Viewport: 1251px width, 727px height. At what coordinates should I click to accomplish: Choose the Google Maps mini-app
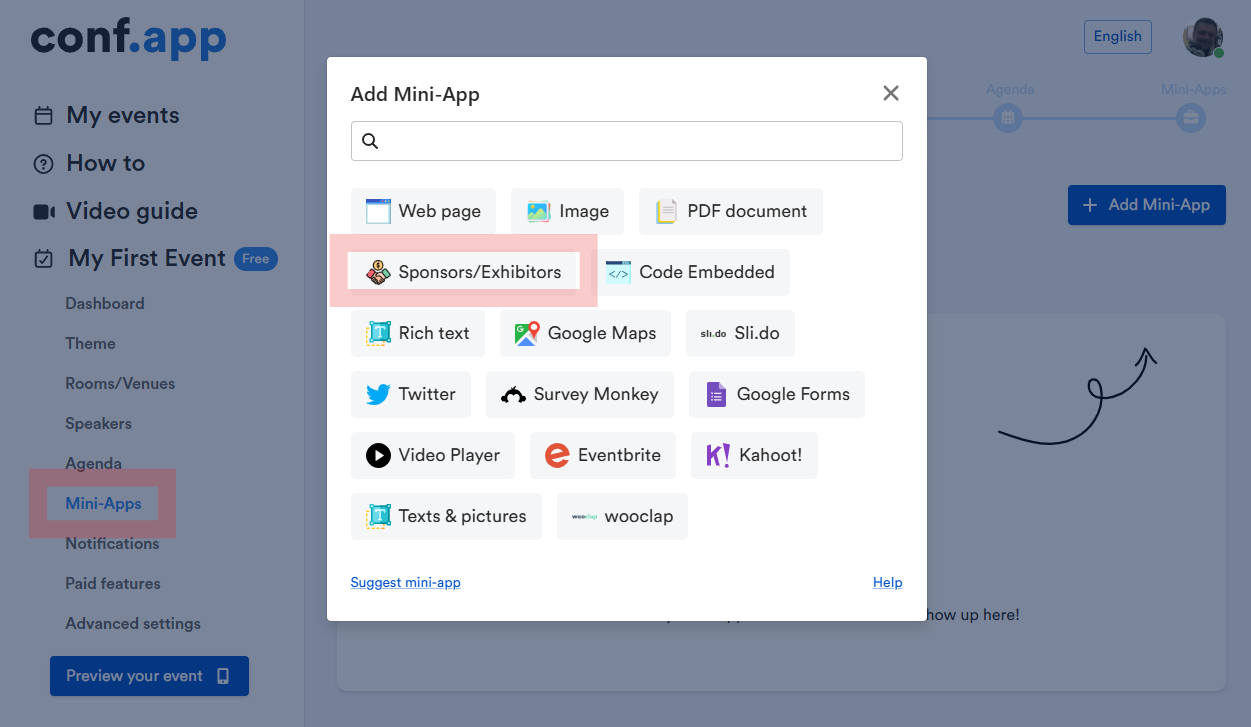pos(584,333)
